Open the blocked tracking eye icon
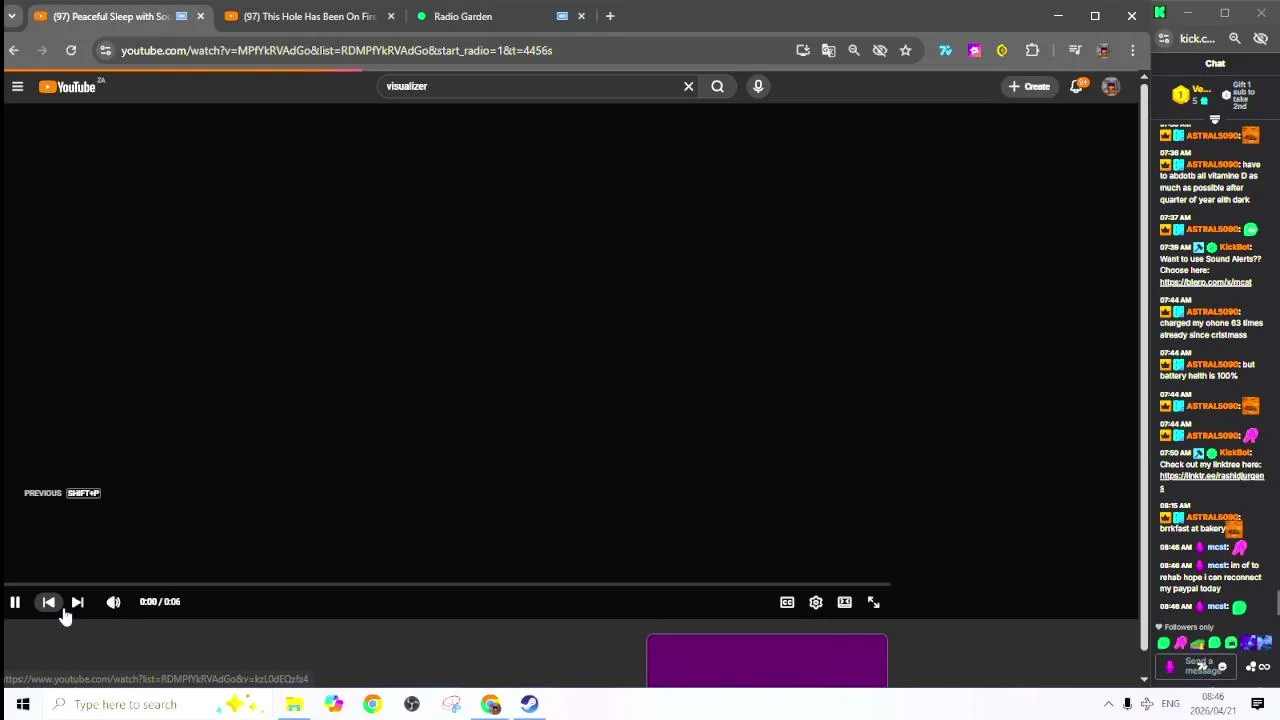Image resolution: width=1280 pixels, height=720 pixels. tap(880, 50)
